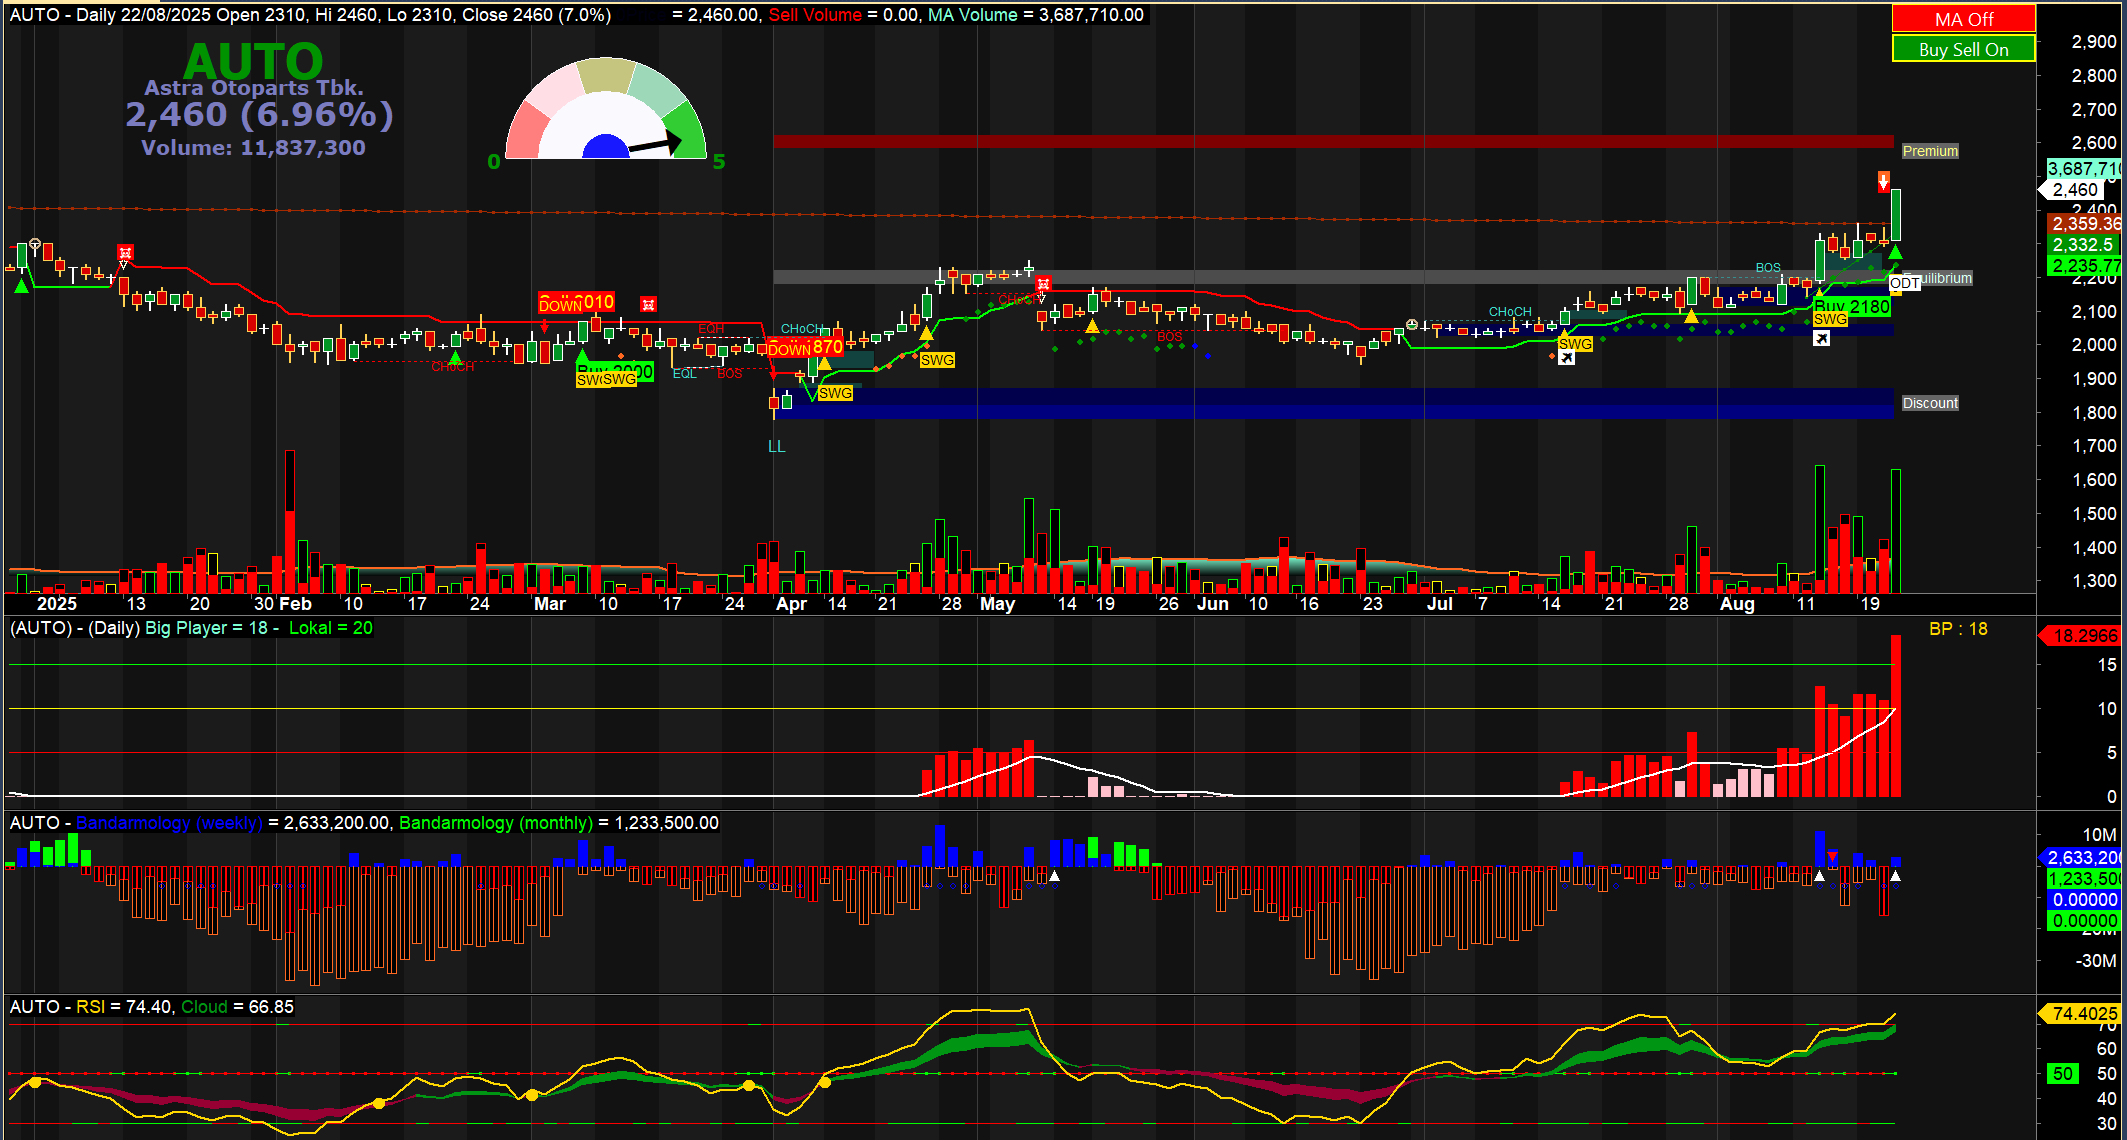Viewport: 2127px width, 1140px height.
Task: Click the Discount zone label
Action: (1930, 403)
